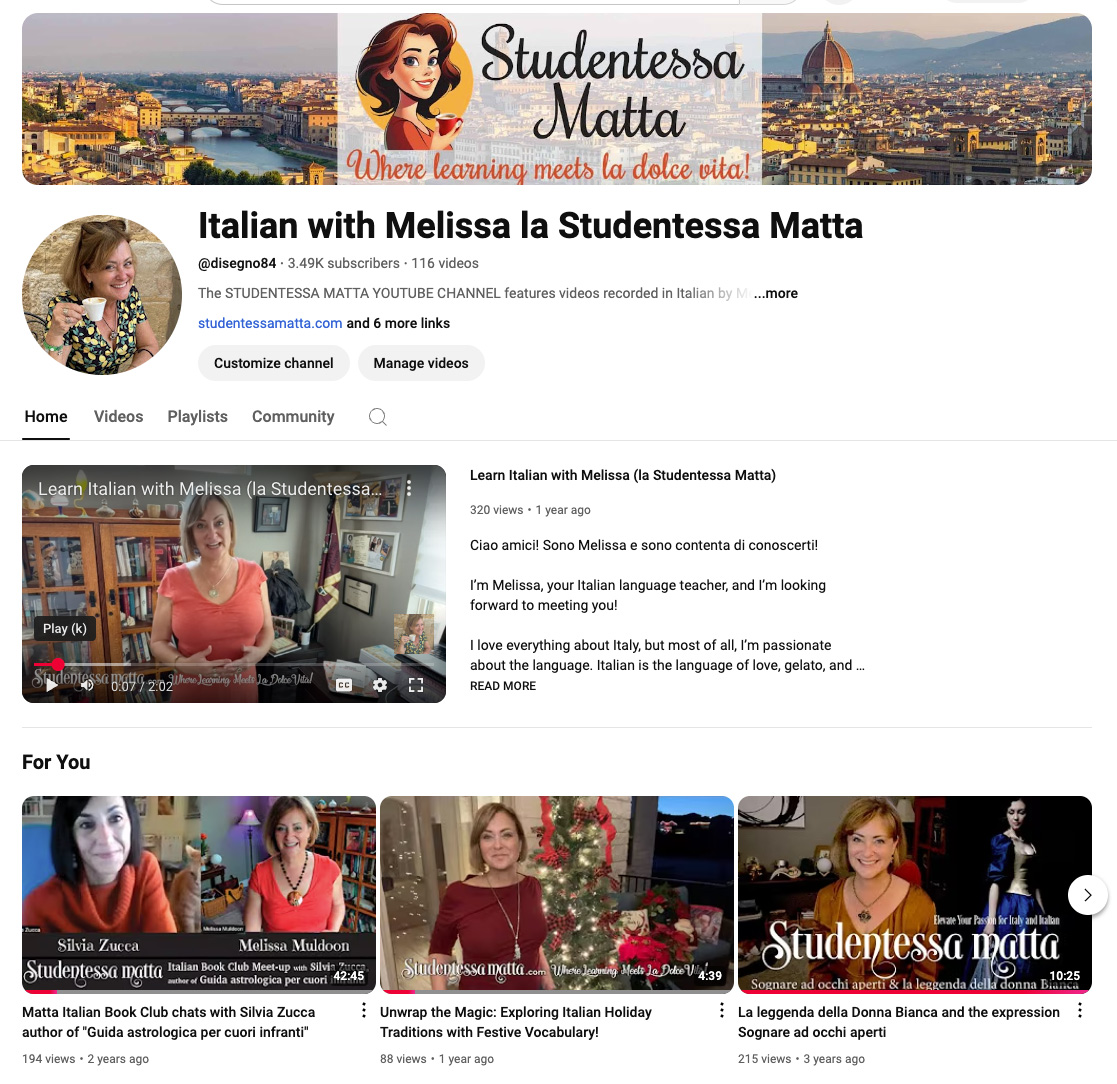The height and width of the screenshot is (1084, 1117).
Task: Click the Manage videos button
Action: [x=421, y=363]
